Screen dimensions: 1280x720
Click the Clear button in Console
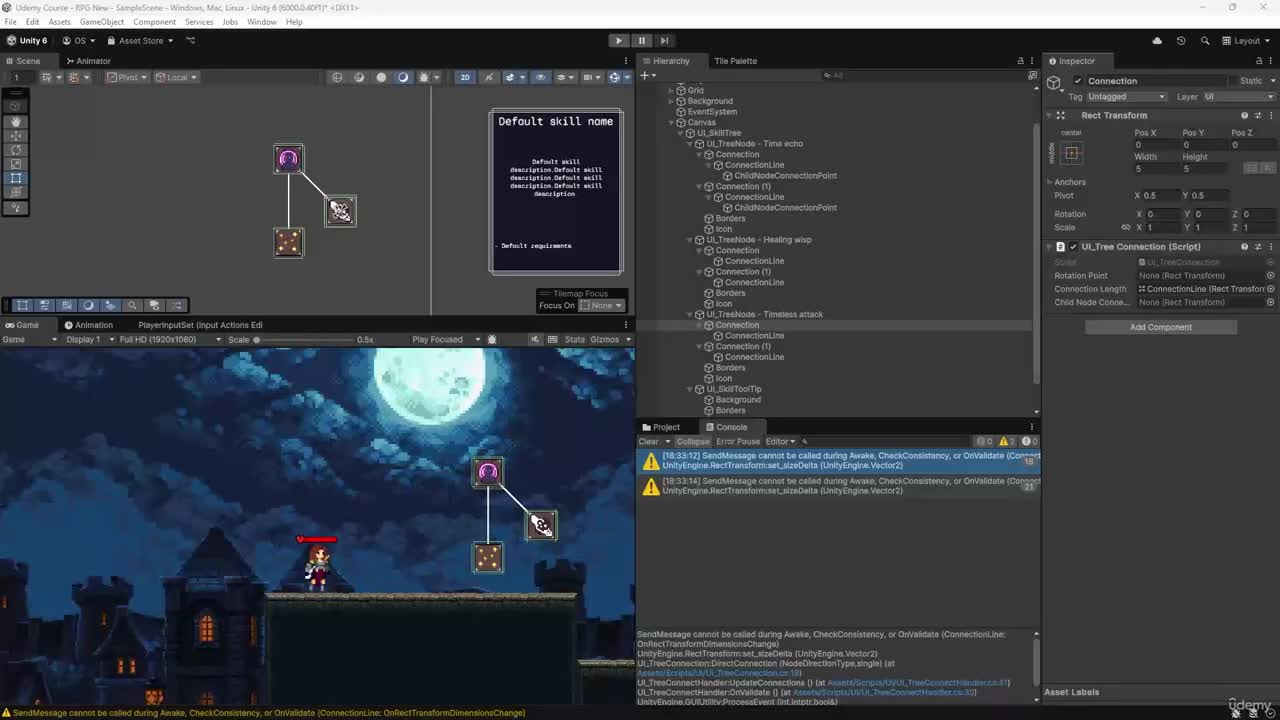point(648,441)
